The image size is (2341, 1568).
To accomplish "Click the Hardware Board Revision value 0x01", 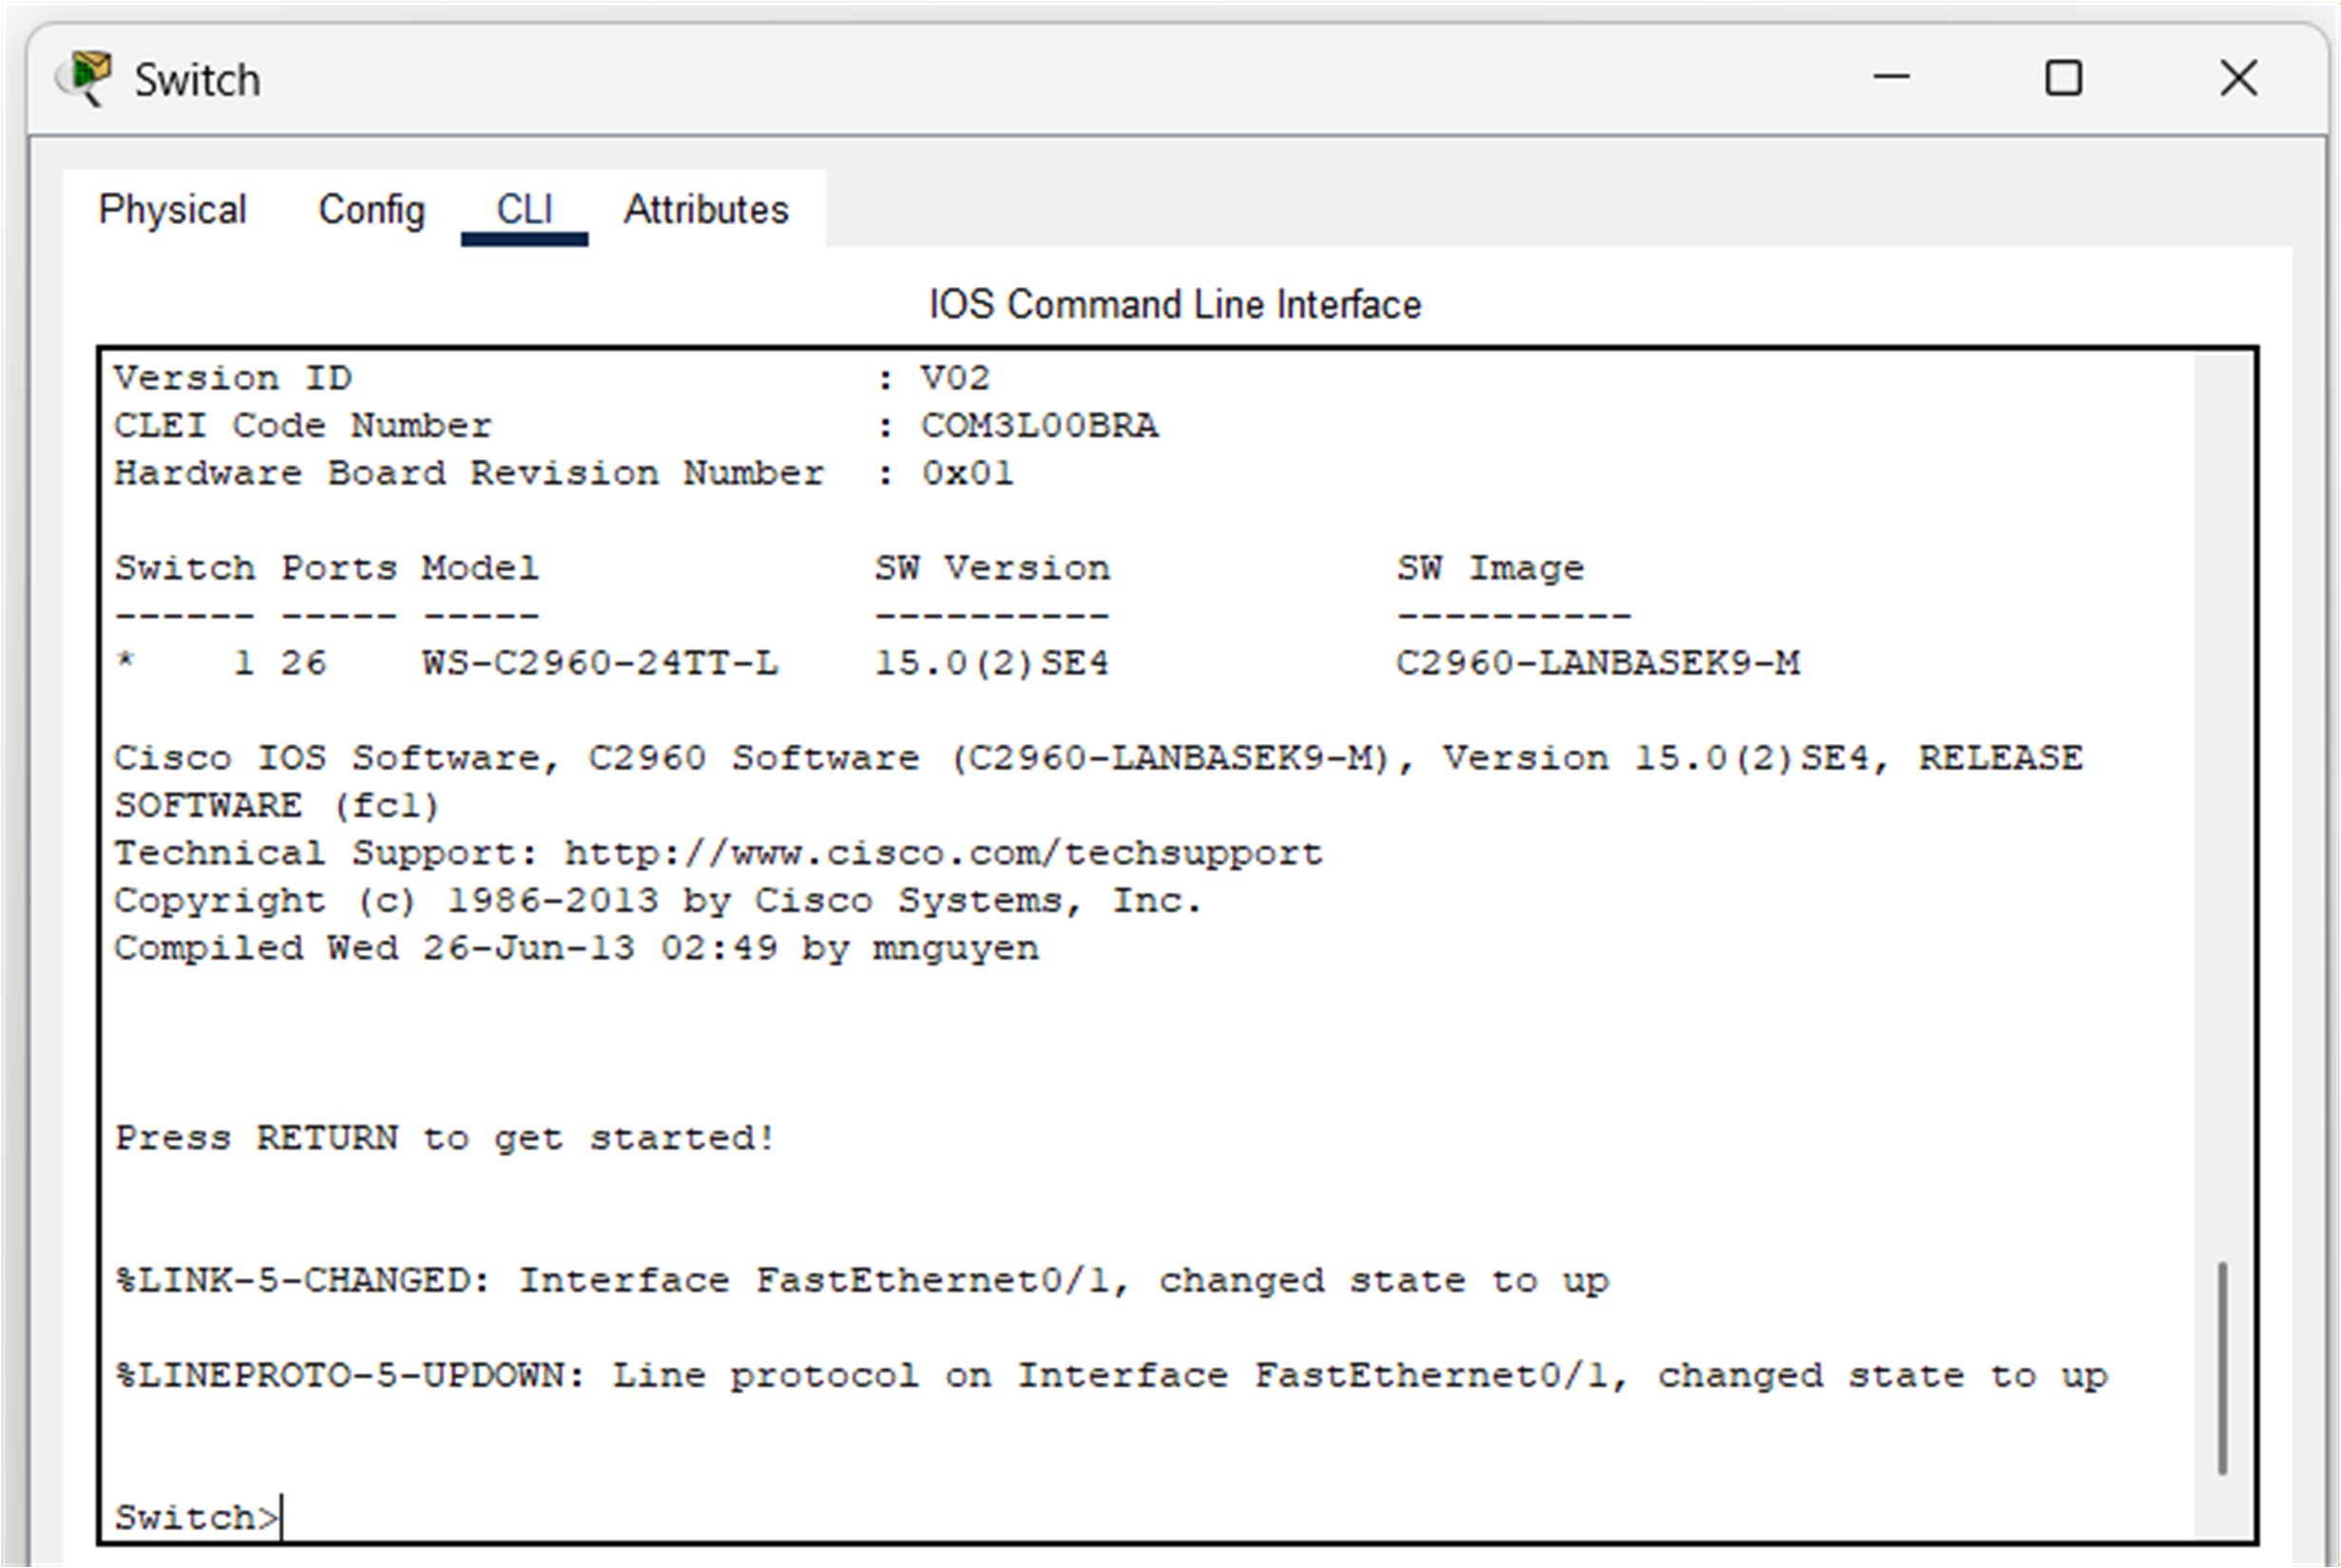I will (965, 471).
